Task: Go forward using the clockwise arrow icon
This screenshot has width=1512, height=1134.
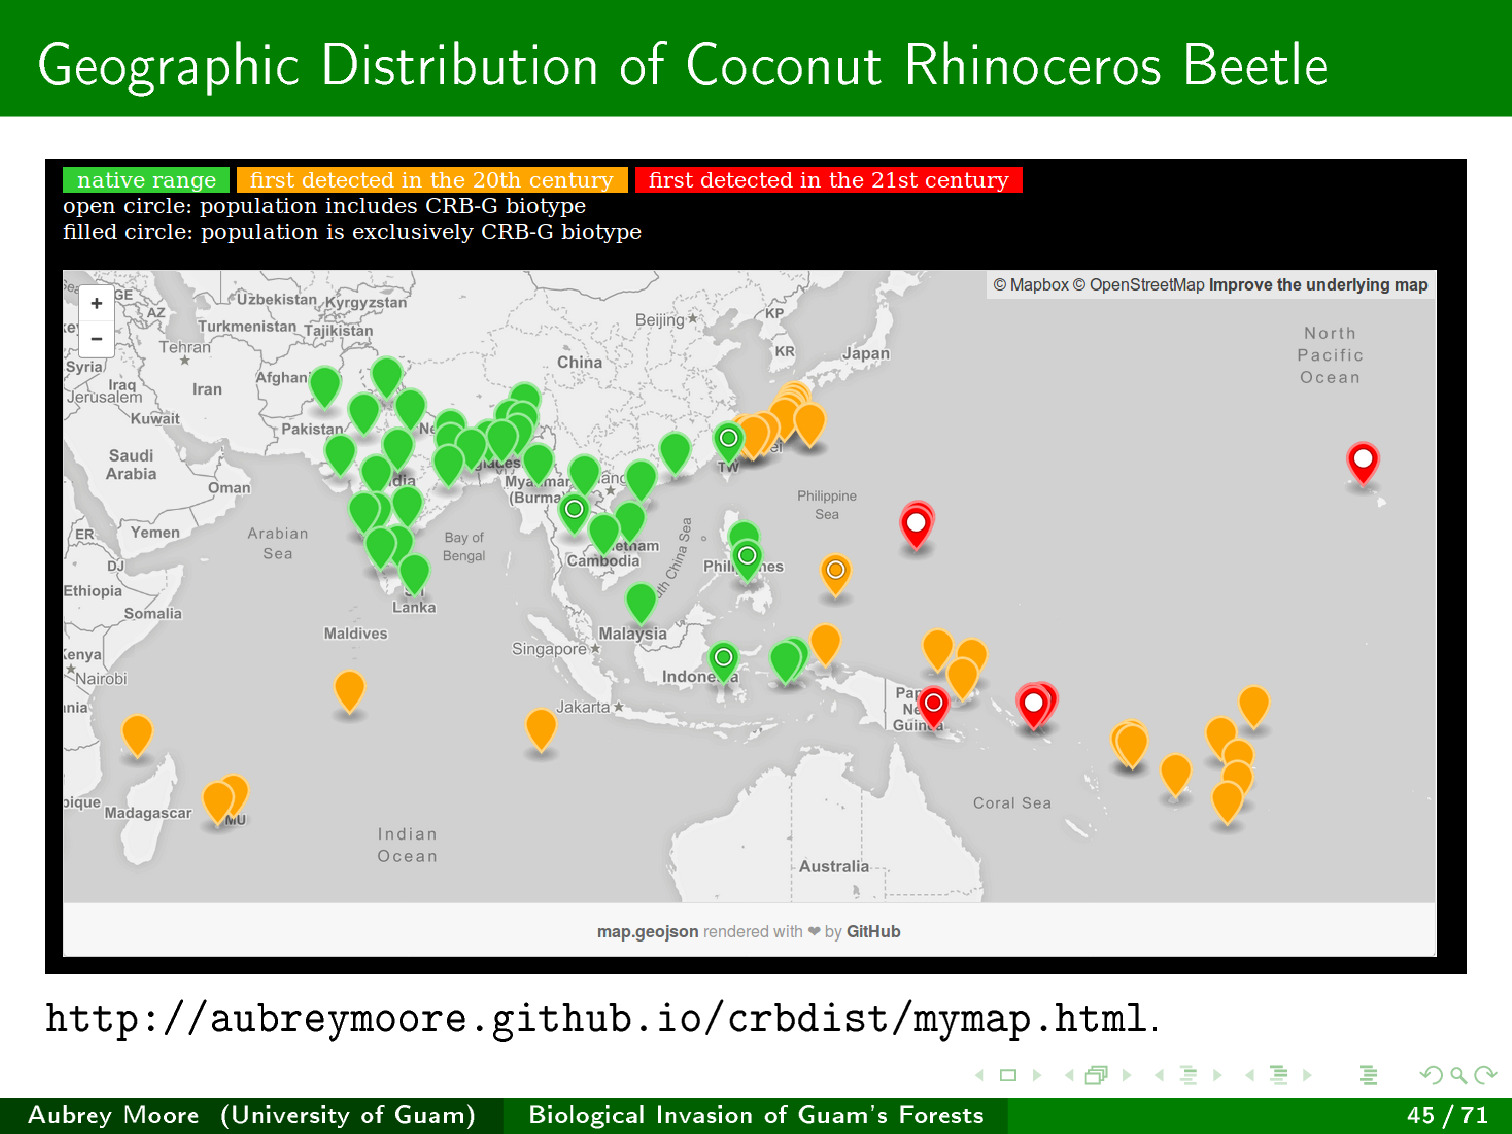Action: point(1486,1075)
